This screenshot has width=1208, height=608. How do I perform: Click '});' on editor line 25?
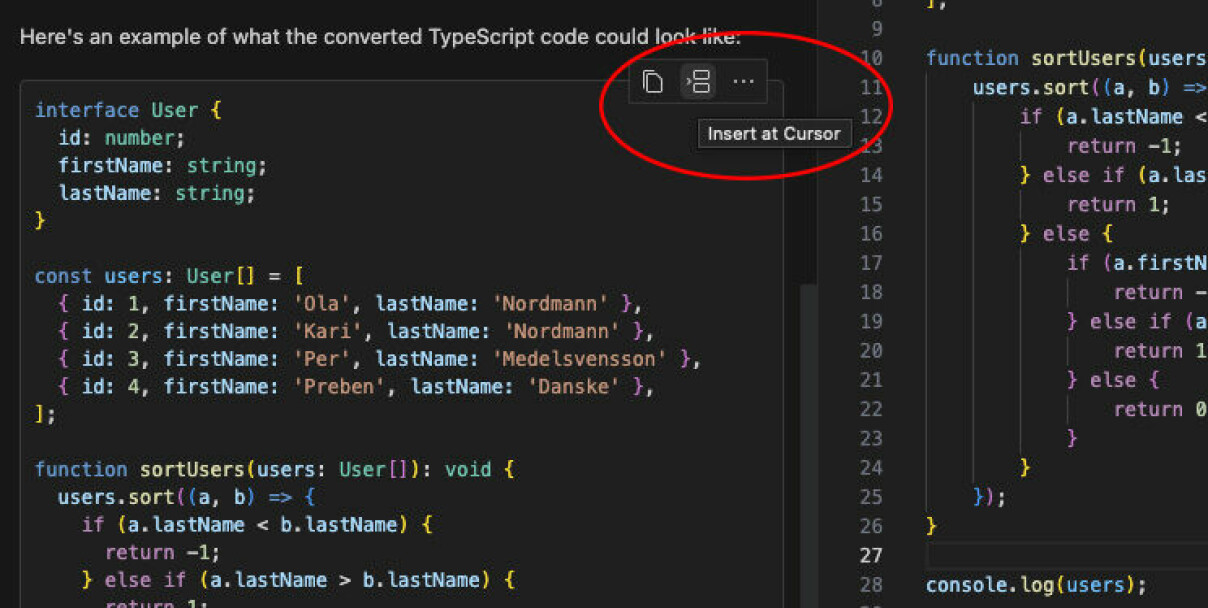point(990,496)
